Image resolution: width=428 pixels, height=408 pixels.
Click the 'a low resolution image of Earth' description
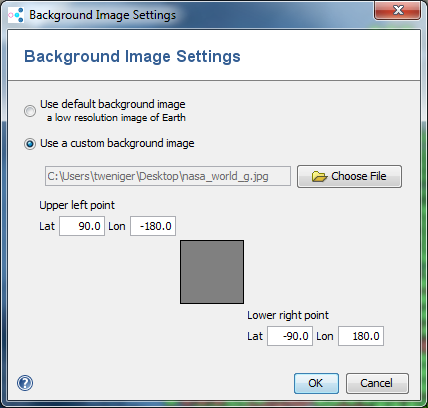pos(116,118)
